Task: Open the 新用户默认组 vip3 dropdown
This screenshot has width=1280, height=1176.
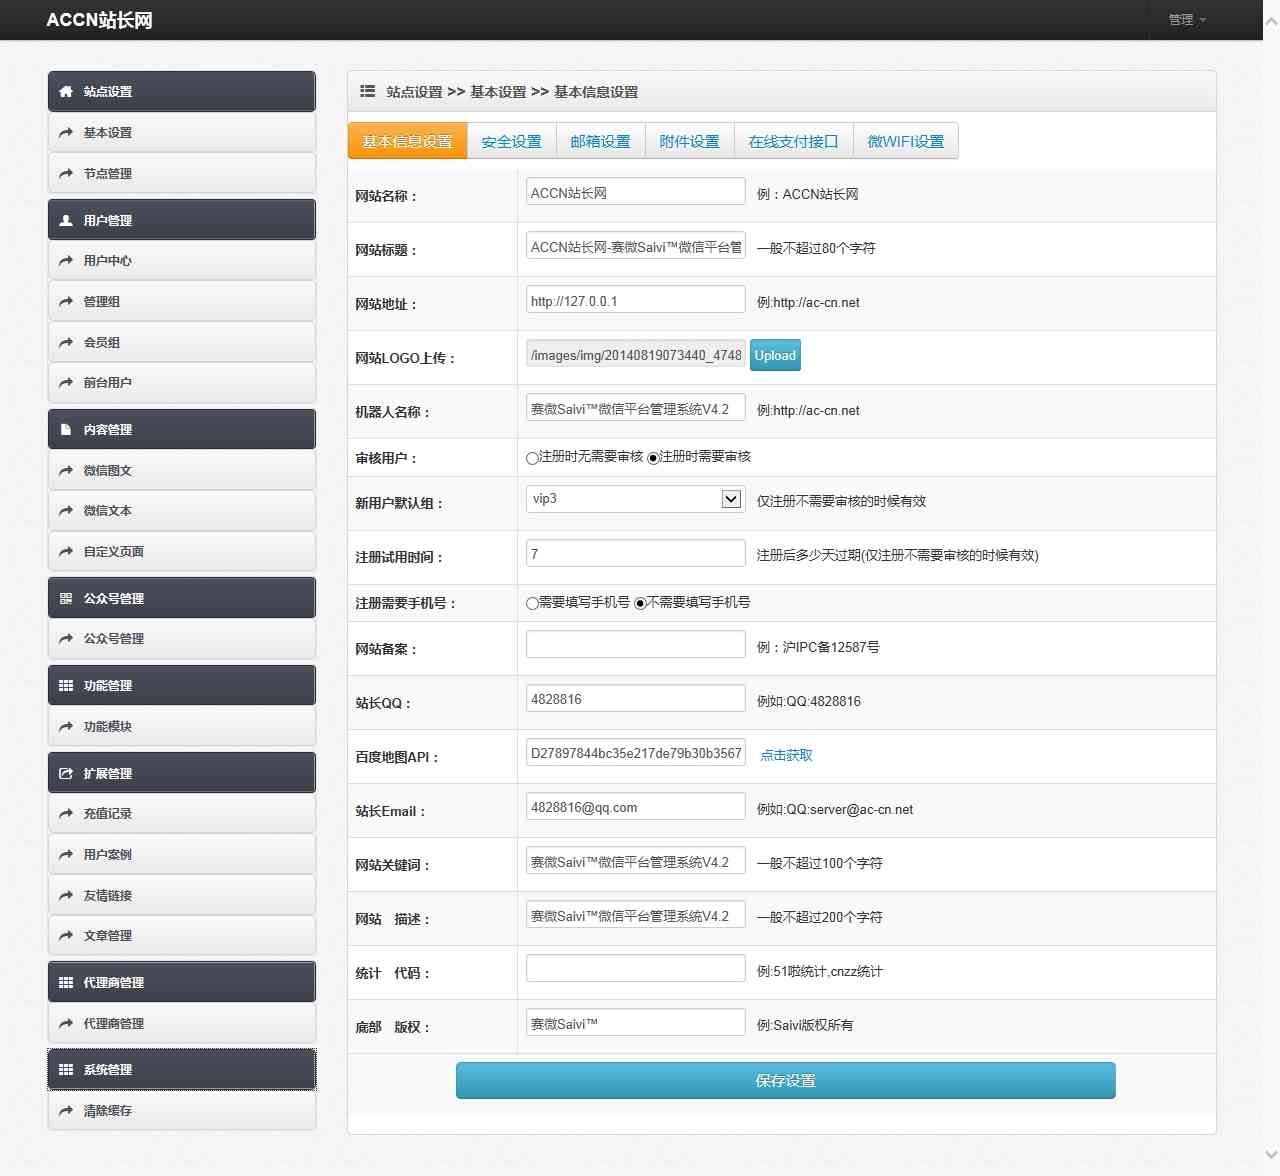Action: (635, 499)
